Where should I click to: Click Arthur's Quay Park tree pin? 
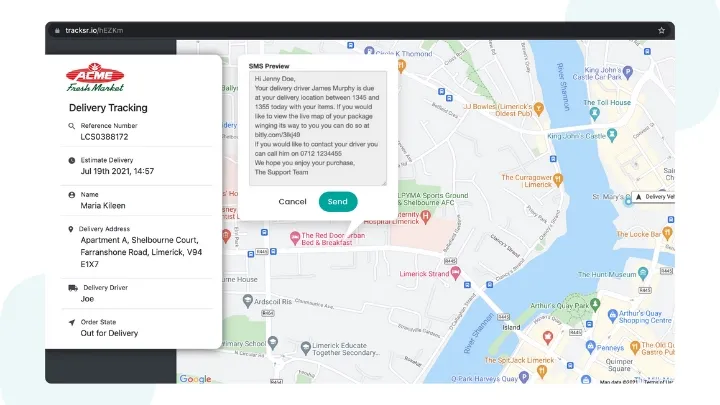pyautogui.click(x=595, y=304)
